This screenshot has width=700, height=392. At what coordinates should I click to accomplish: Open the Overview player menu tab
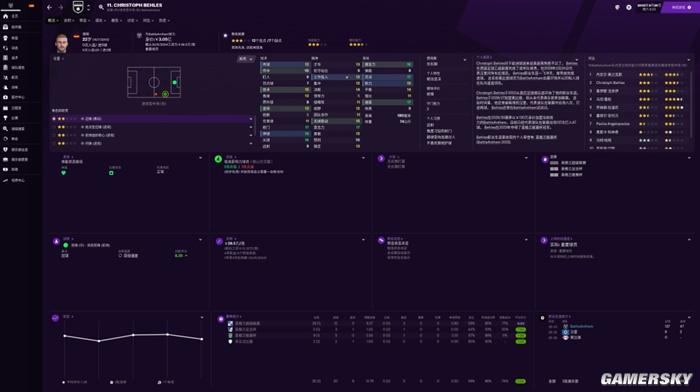tap(53, 21)
